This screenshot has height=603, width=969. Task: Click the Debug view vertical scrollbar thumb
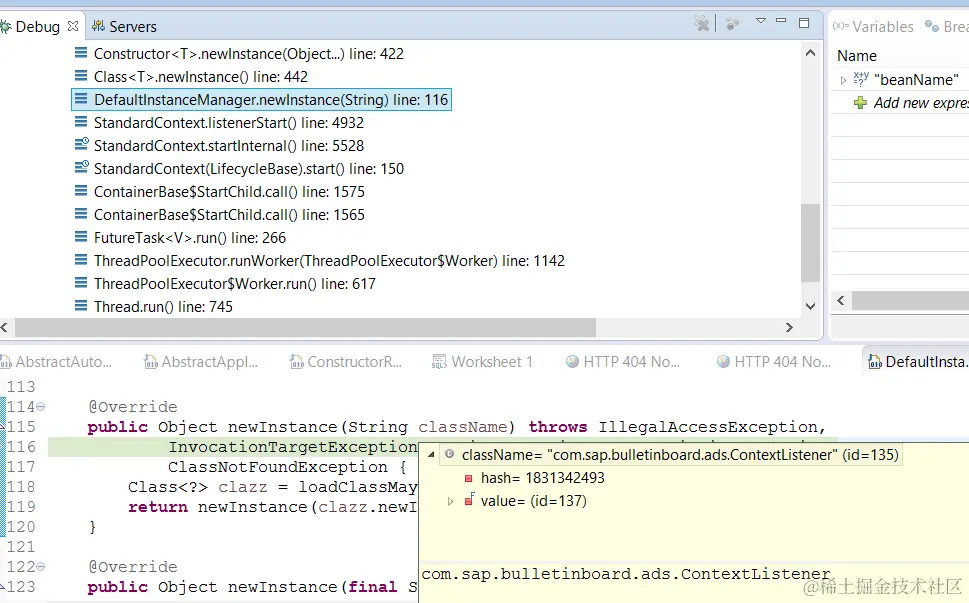pos(810,243)
